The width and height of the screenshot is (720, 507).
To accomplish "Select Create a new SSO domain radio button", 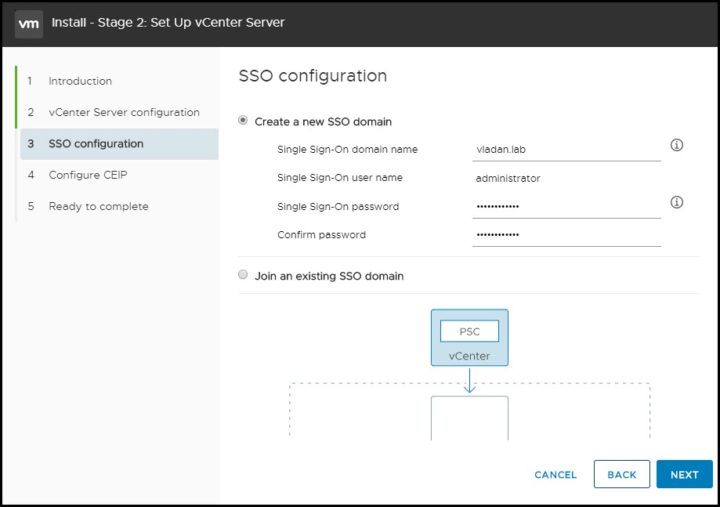I will pos(243,121).
